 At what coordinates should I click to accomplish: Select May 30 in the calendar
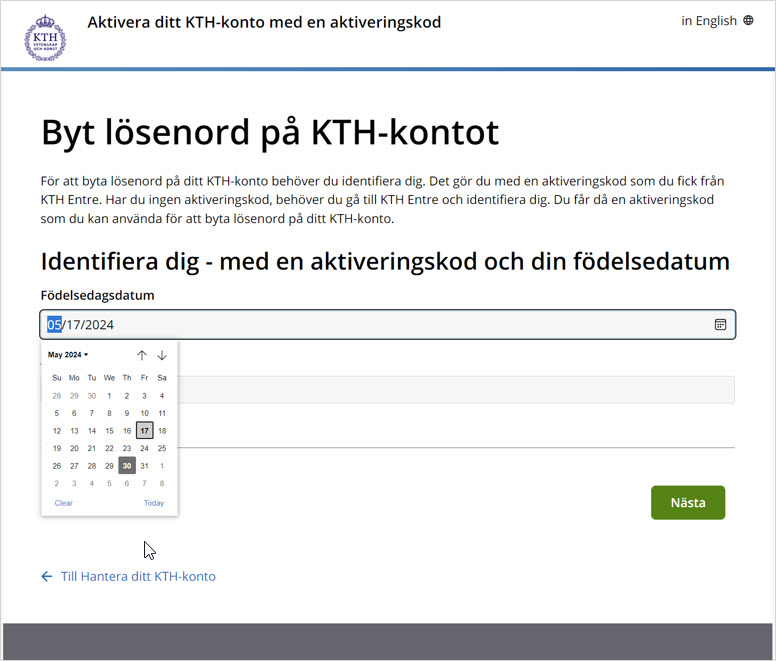[127, 466]
